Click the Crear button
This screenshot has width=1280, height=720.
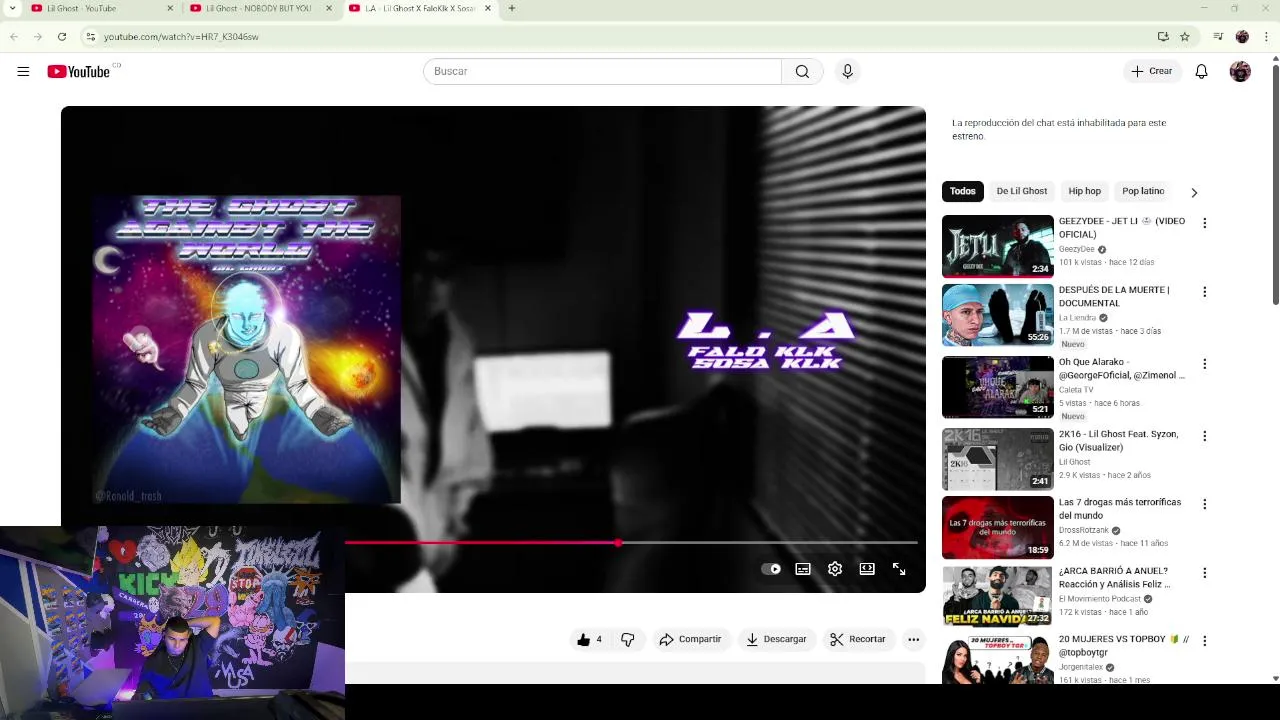1152,71
